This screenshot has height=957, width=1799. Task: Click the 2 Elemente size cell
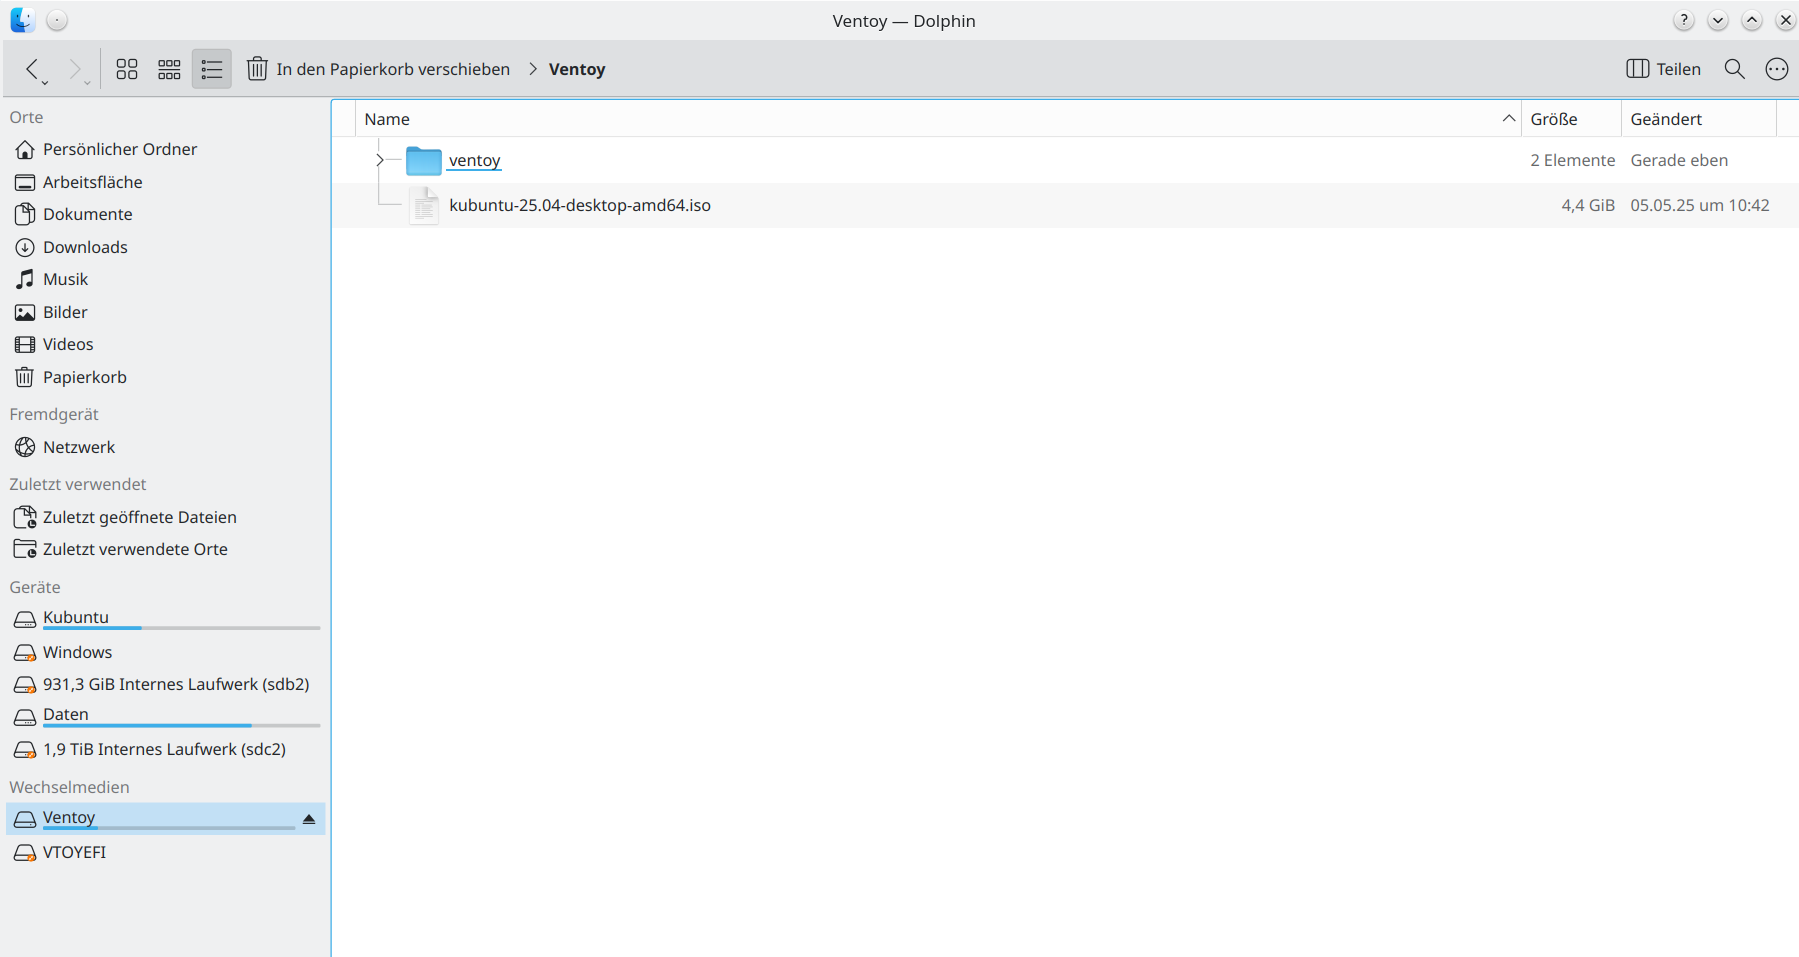pos(1572,160)
